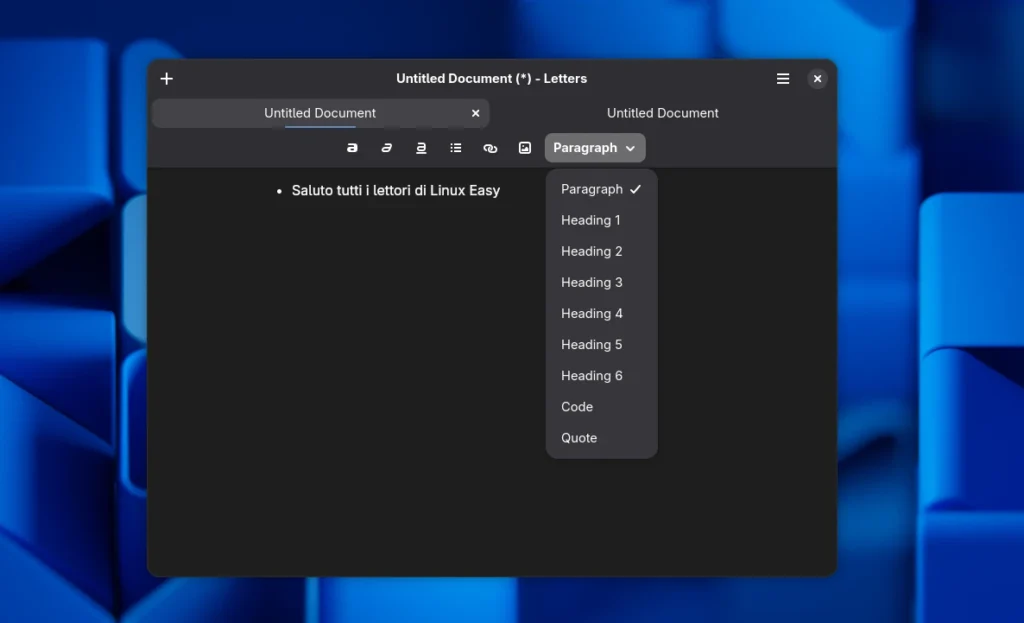Add a new document with plus icon
The width and height of the screenshot is (1024, 623).
tap(167, 79)
